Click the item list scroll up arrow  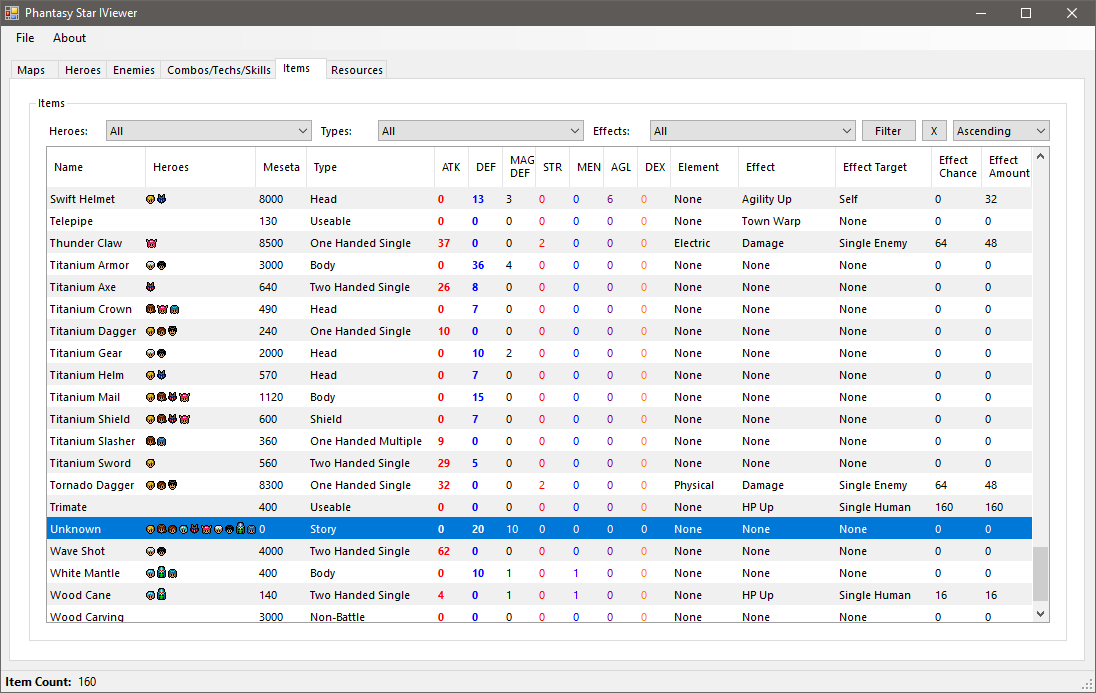pos(1040,157)
